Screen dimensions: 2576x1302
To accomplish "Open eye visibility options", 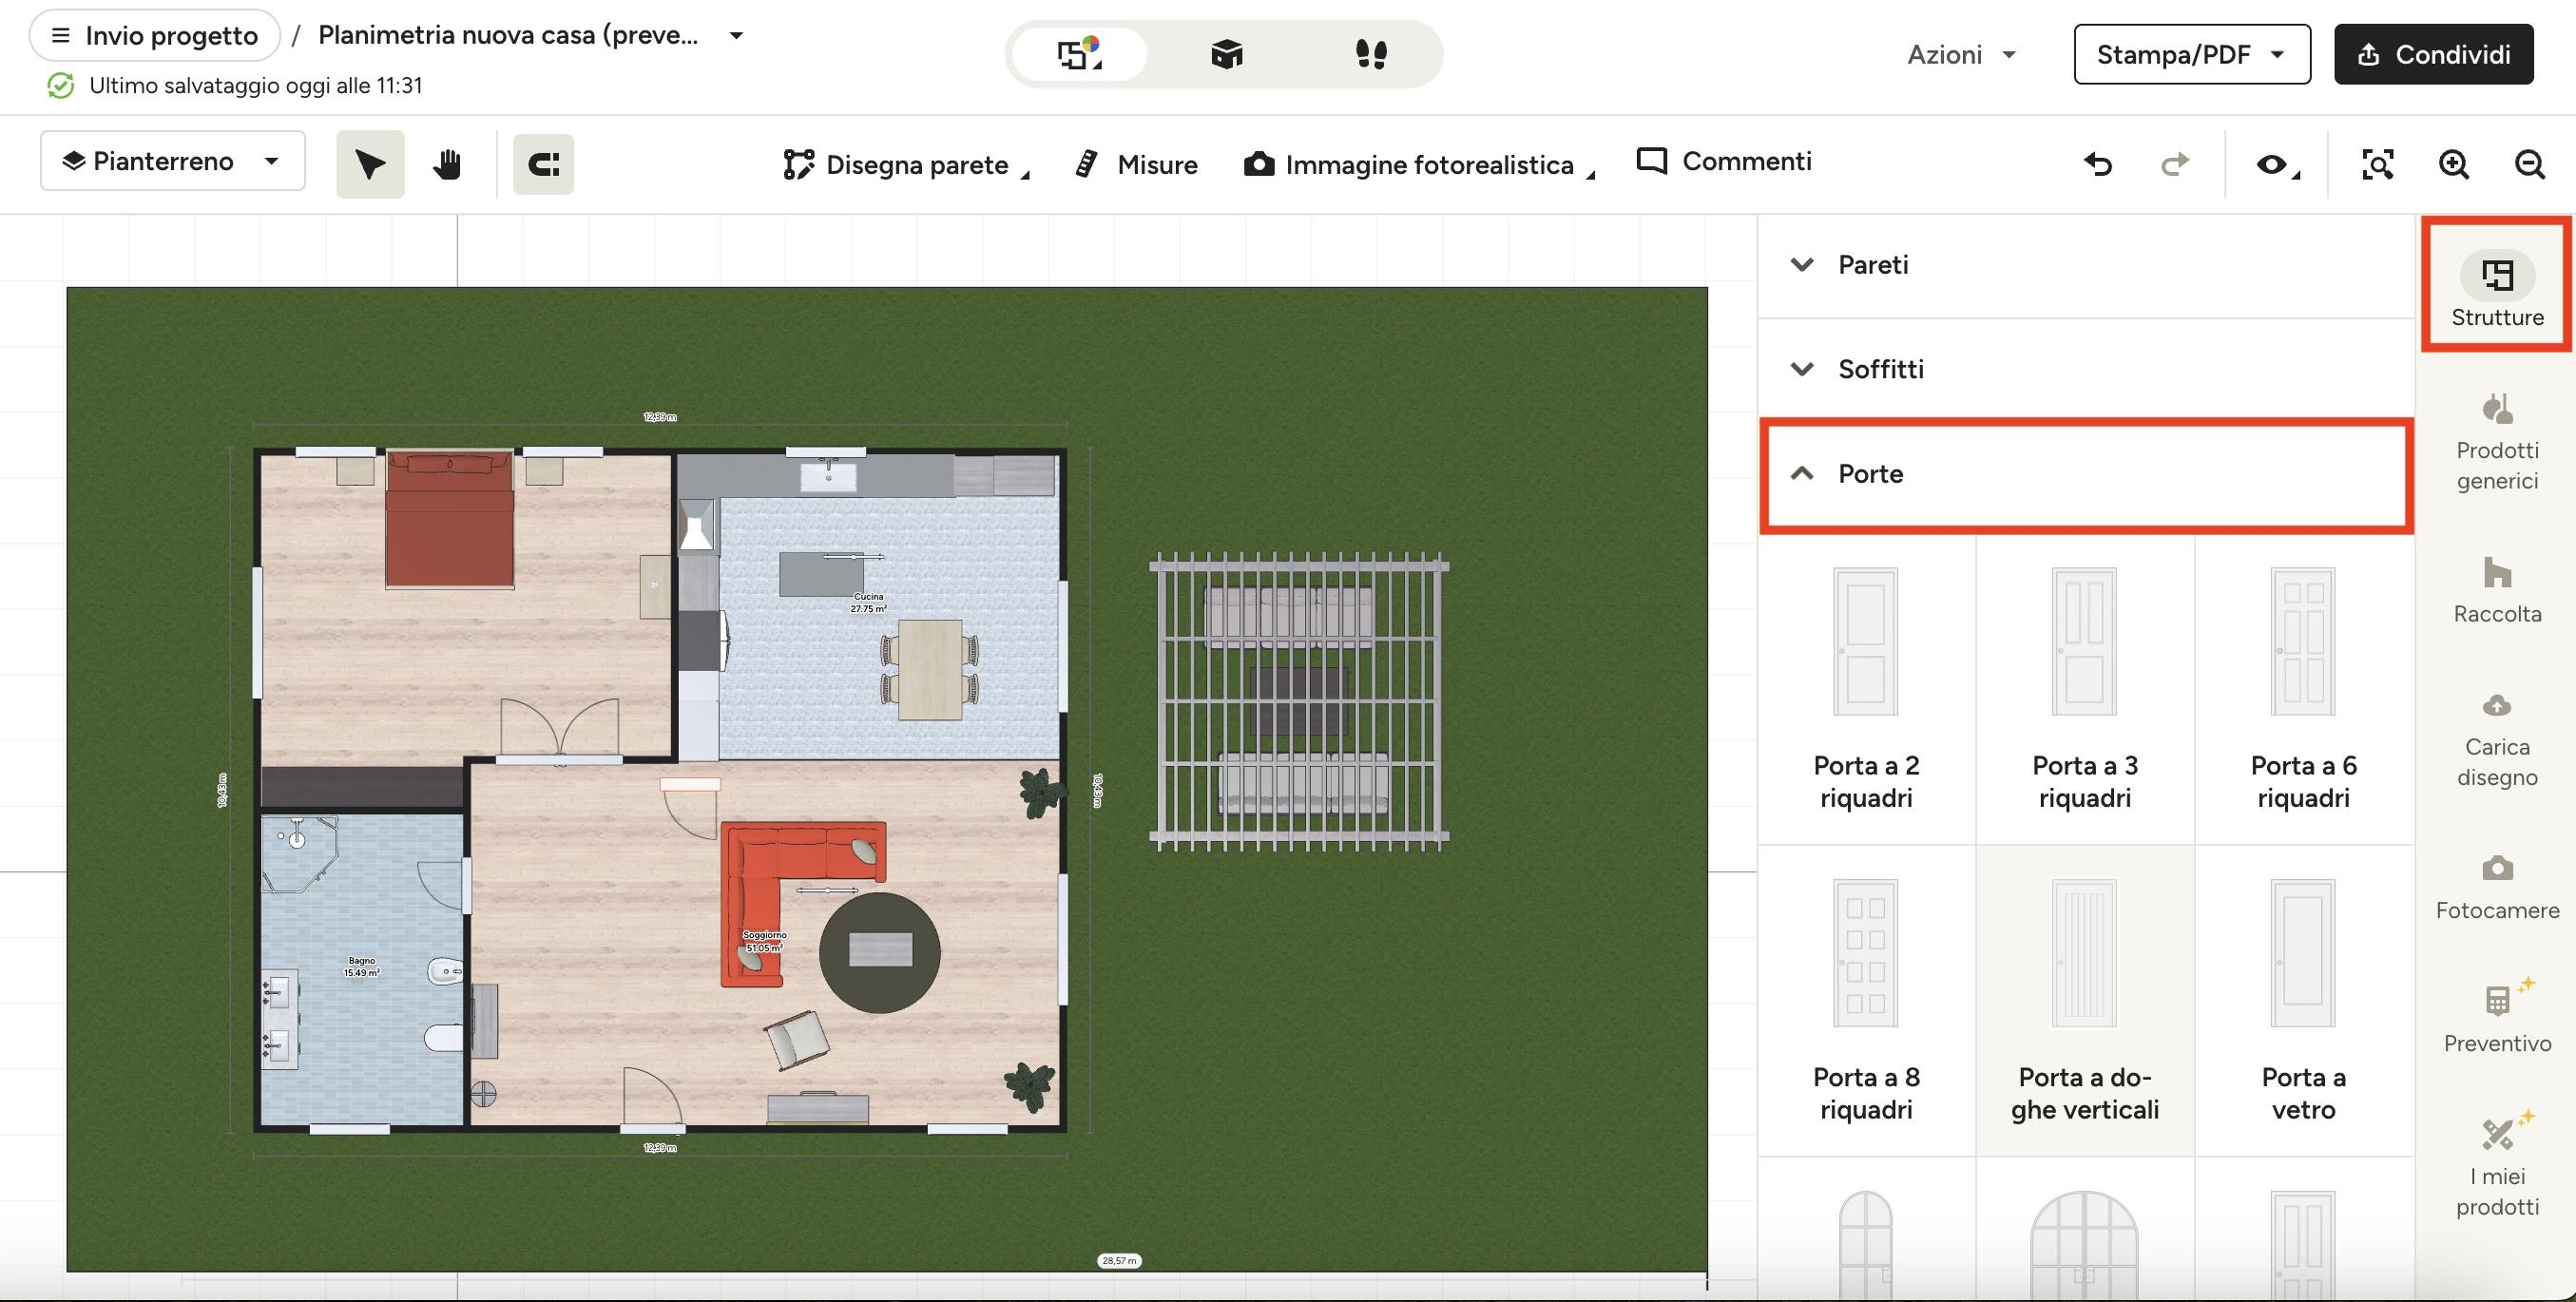I will click(2277, 164).
